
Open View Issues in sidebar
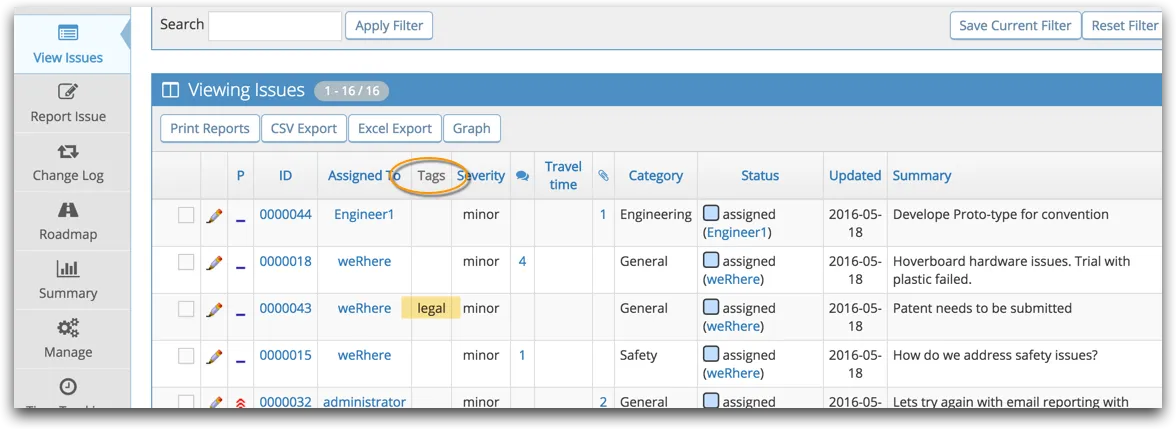pyautogui.click(x=68, y=44)
